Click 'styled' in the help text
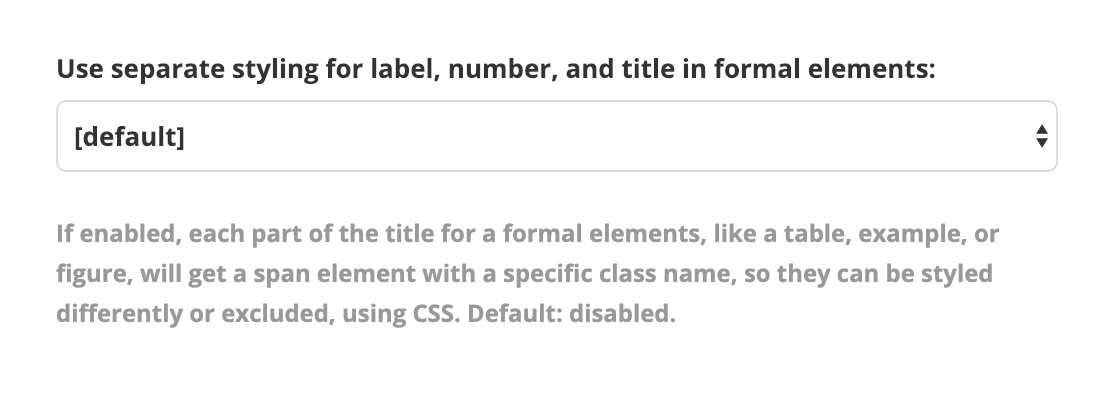 [x=959, y=275]
